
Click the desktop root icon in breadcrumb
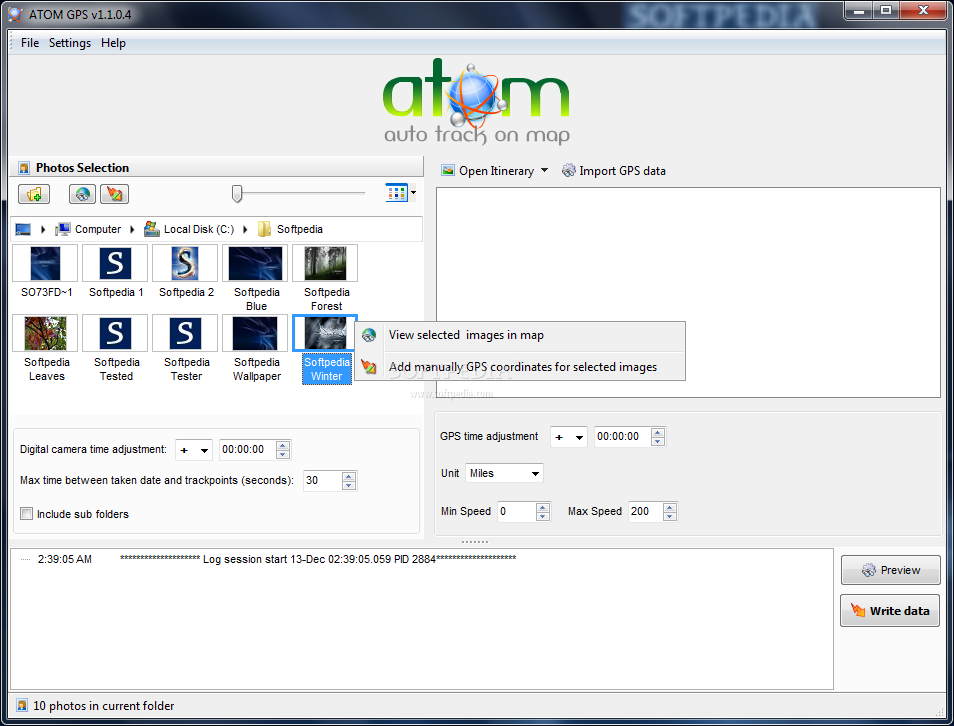click(23, 229)
